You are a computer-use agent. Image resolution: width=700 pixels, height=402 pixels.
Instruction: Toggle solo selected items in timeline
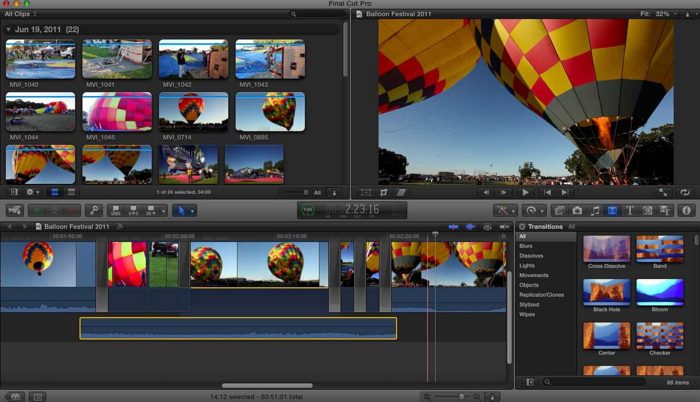[488, 227]
